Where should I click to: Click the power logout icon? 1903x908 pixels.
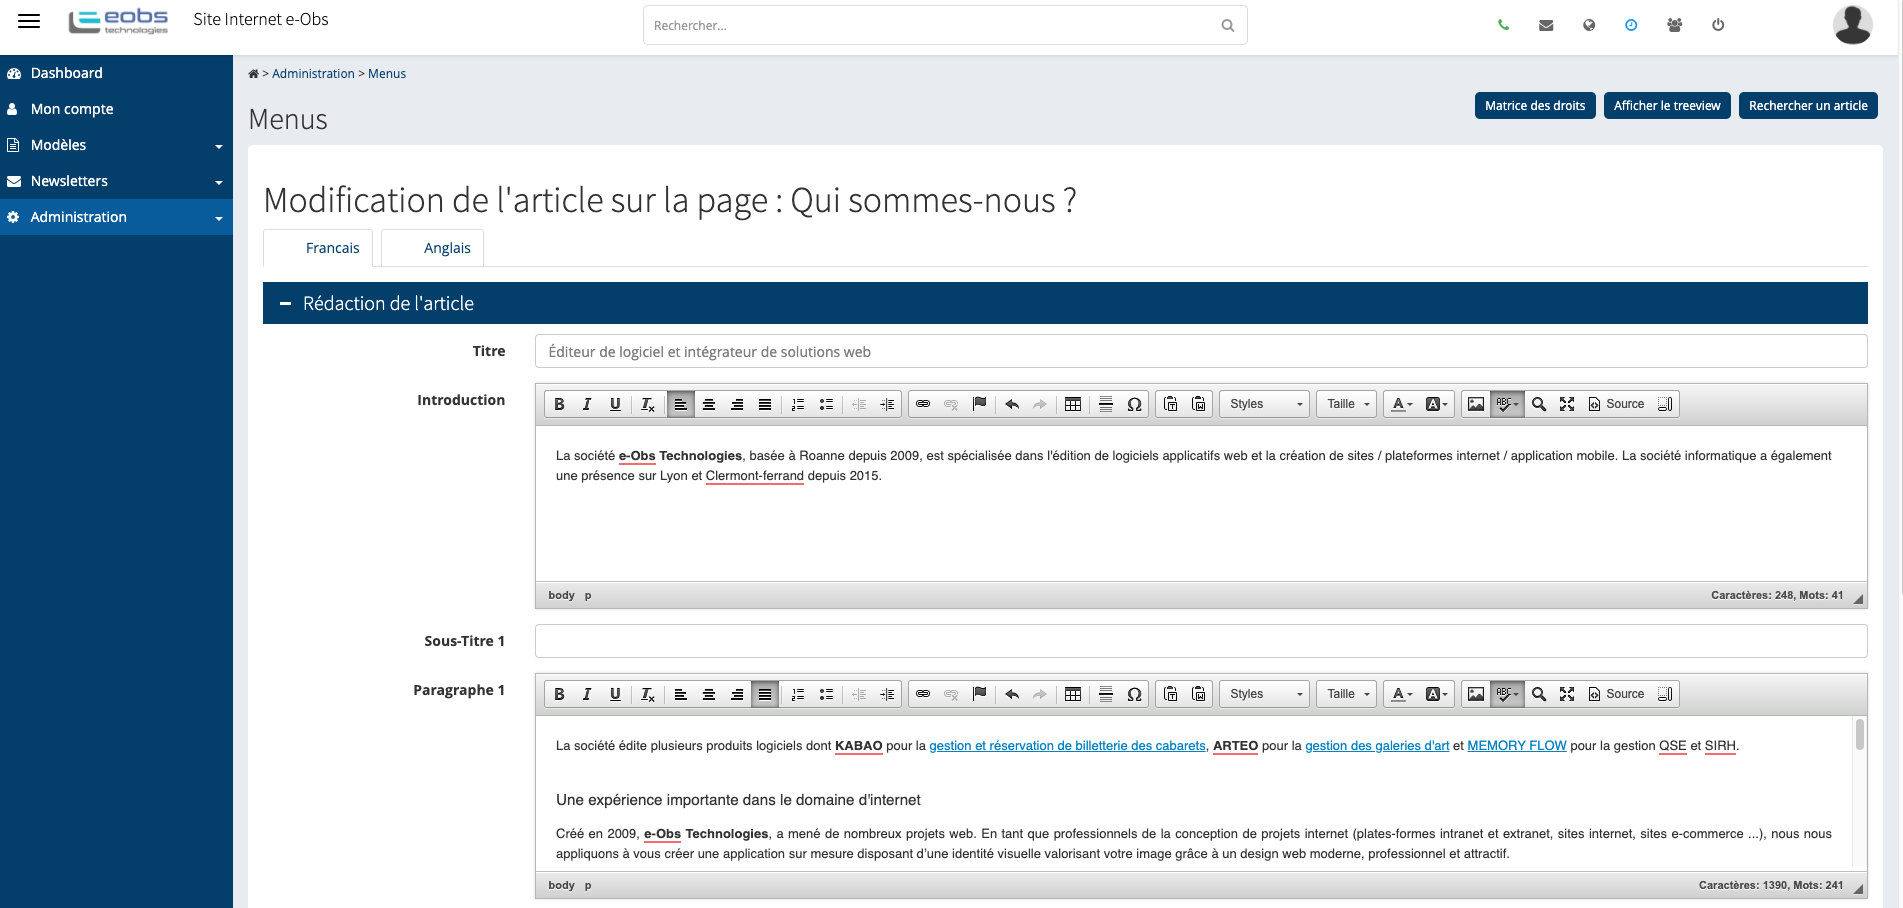pyautogui.click(x=1718, y=25)
